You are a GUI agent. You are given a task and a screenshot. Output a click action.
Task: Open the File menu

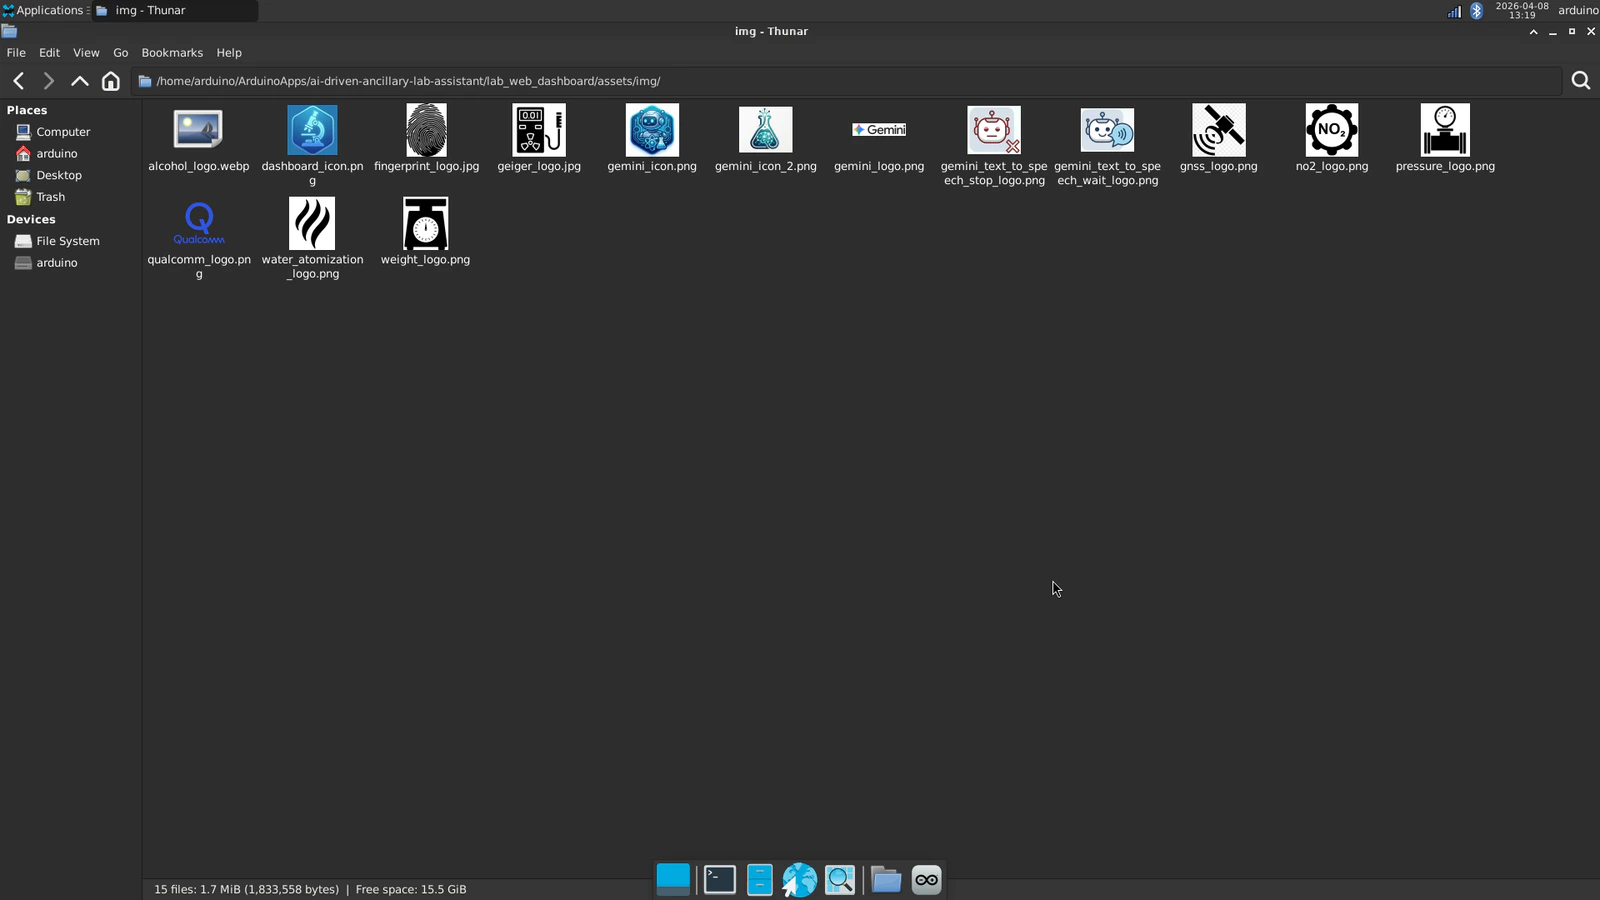pos(16,53)
